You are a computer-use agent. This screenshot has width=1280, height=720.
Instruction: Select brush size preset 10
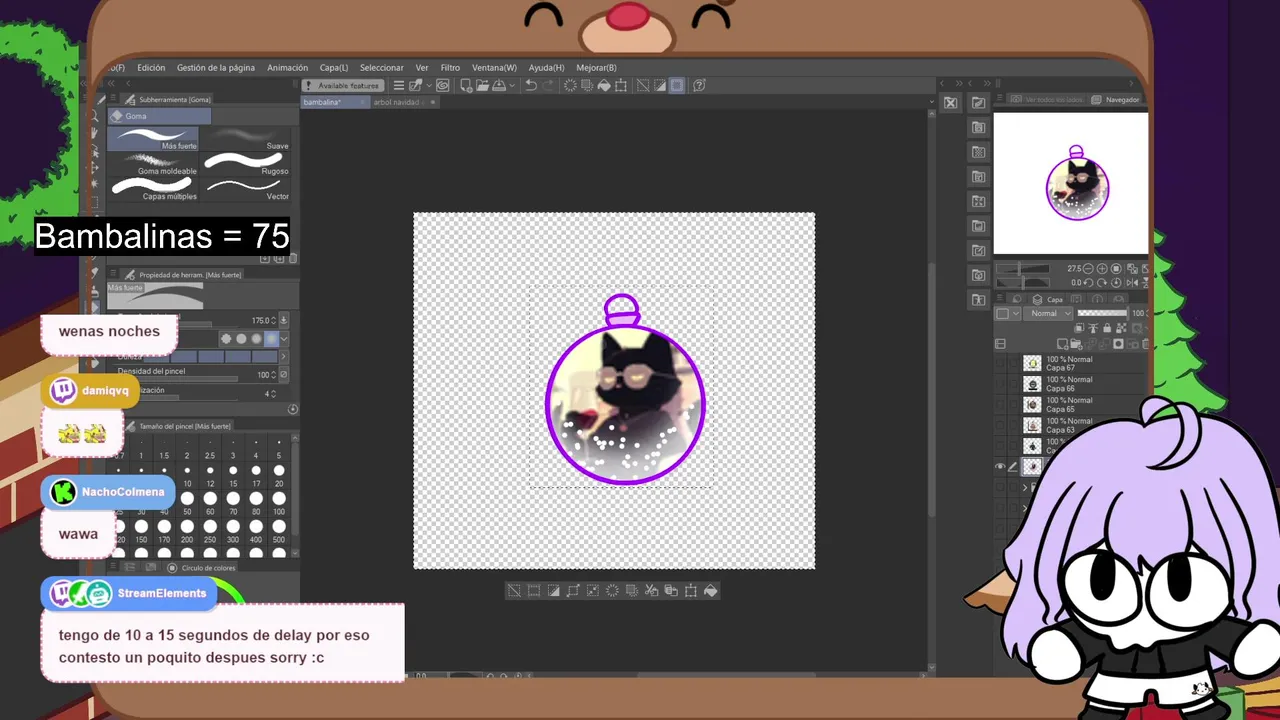tap(187, 477)
